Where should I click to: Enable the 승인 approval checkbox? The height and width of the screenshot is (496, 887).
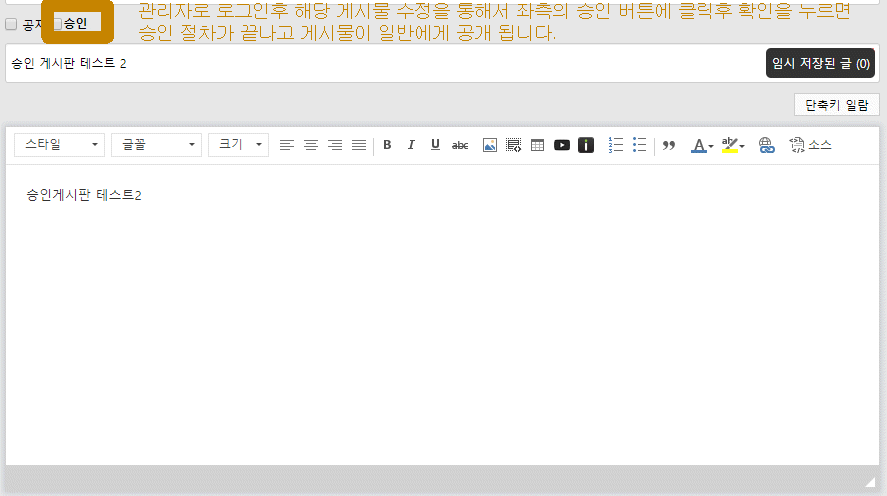(x=58, y=23)
